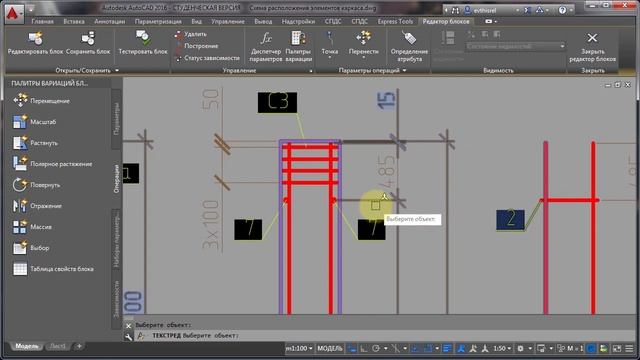Open status bar customization menu icon
The image size is (640, 360).
[x=629, y=348]
